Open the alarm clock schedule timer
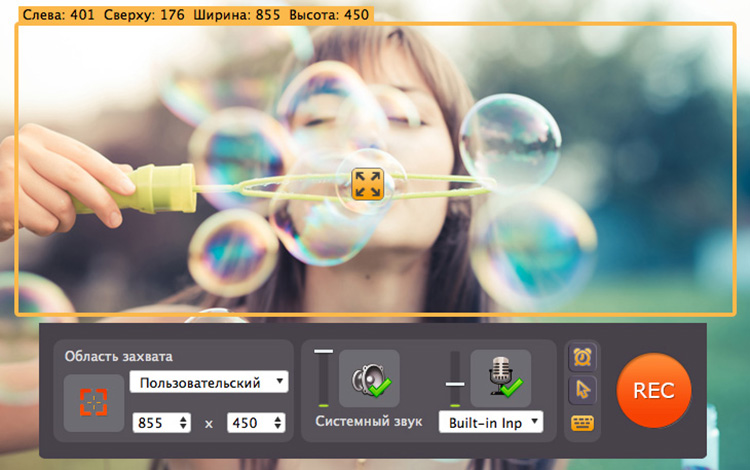Viewport: 750px width, 470px height. [x=581, y=355]
